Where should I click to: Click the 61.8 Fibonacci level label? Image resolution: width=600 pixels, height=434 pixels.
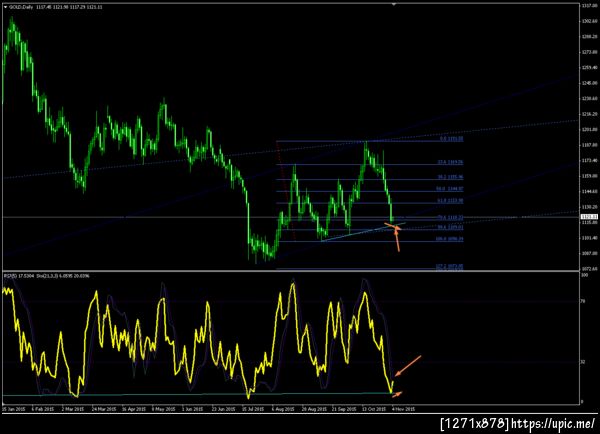click(450, 201)
